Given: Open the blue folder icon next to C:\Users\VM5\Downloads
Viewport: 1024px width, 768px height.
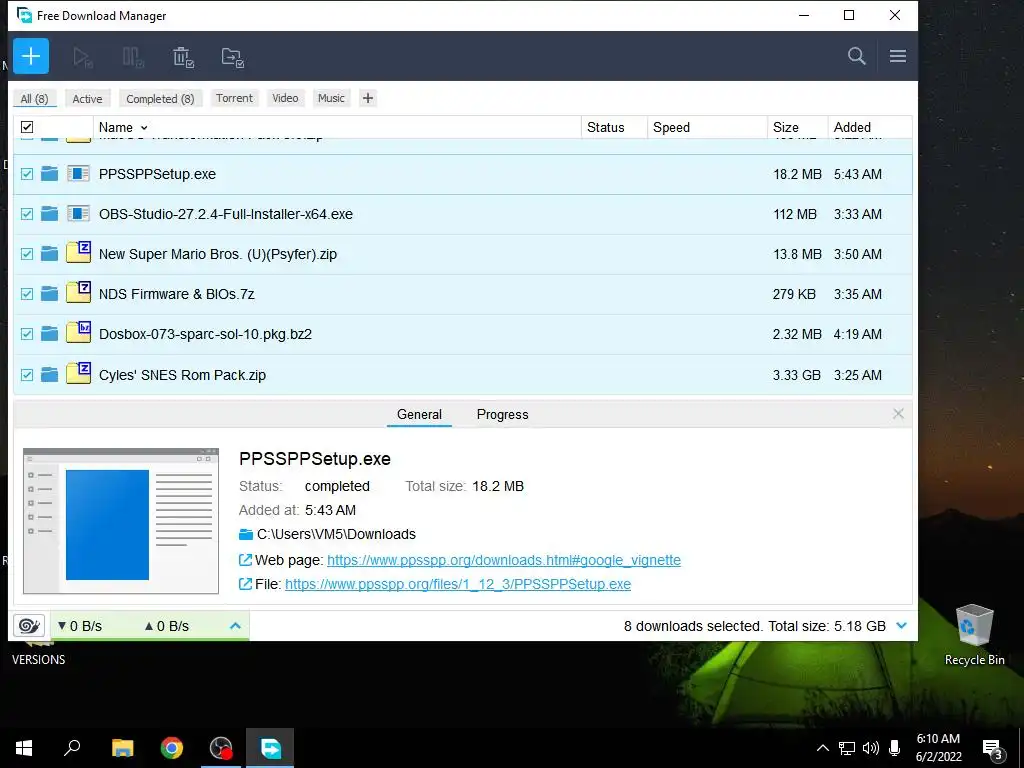Looking at the screenshot, I should 246,534.
